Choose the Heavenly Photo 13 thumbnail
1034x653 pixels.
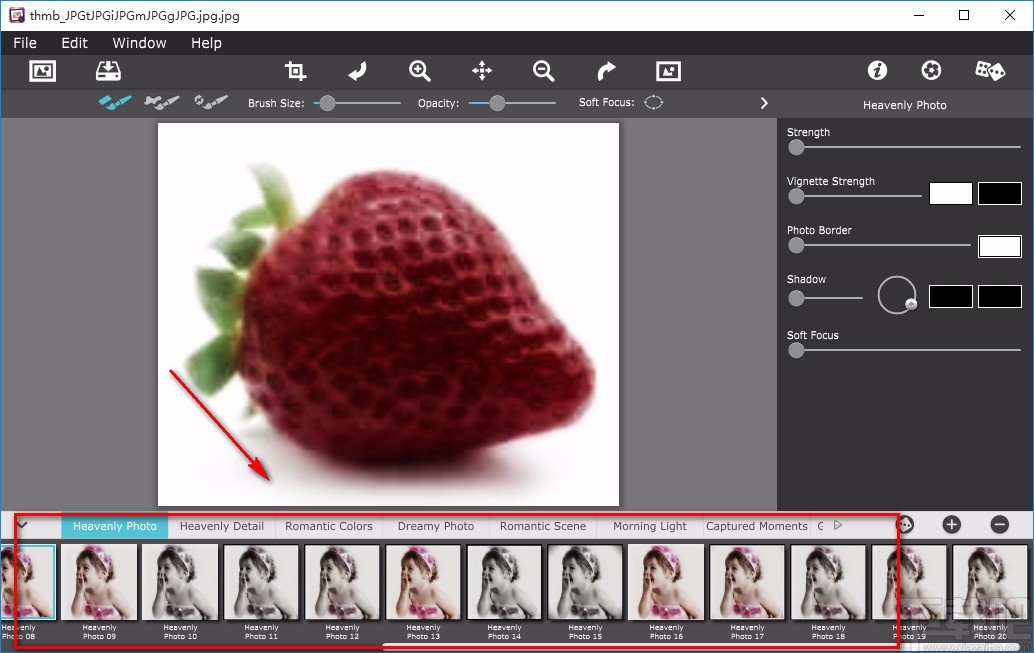coord(423,584)
